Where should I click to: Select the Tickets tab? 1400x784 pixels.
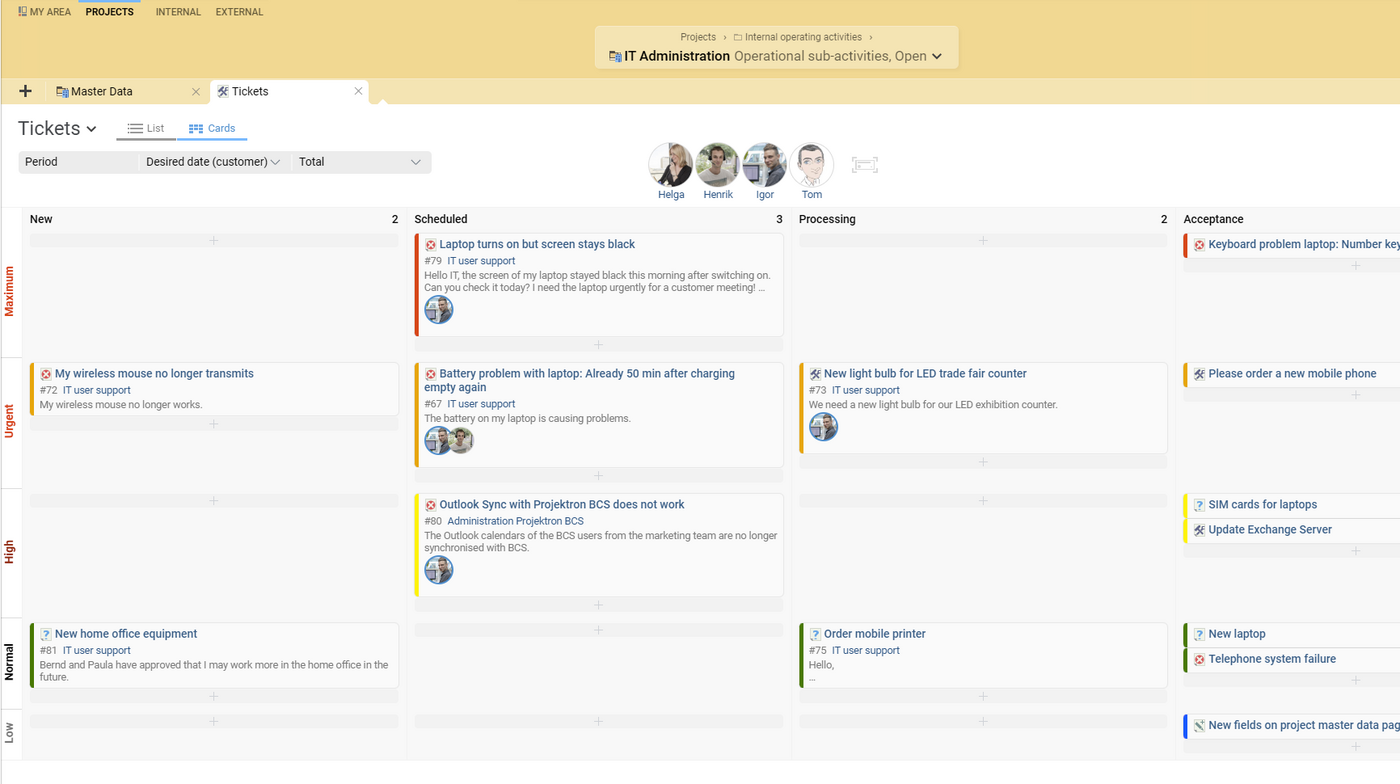click(250, 91)
